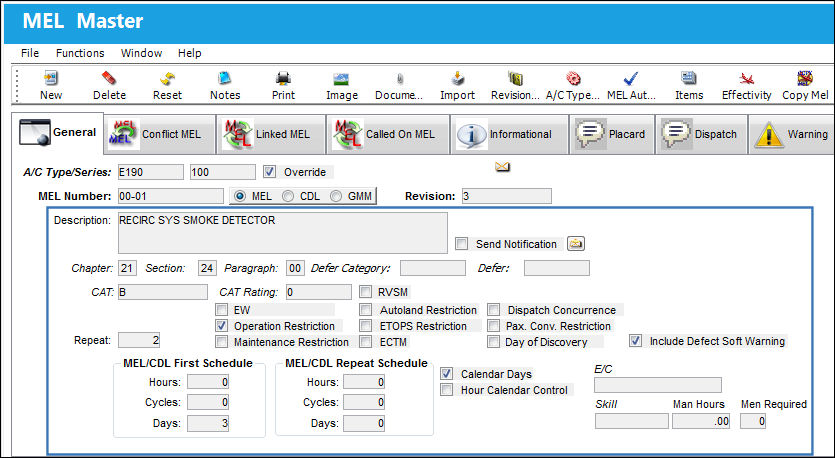Uncheck the Override checkbox
This screenshot has width=835, height=458.
pyautogui.click(x=269, y=171)
